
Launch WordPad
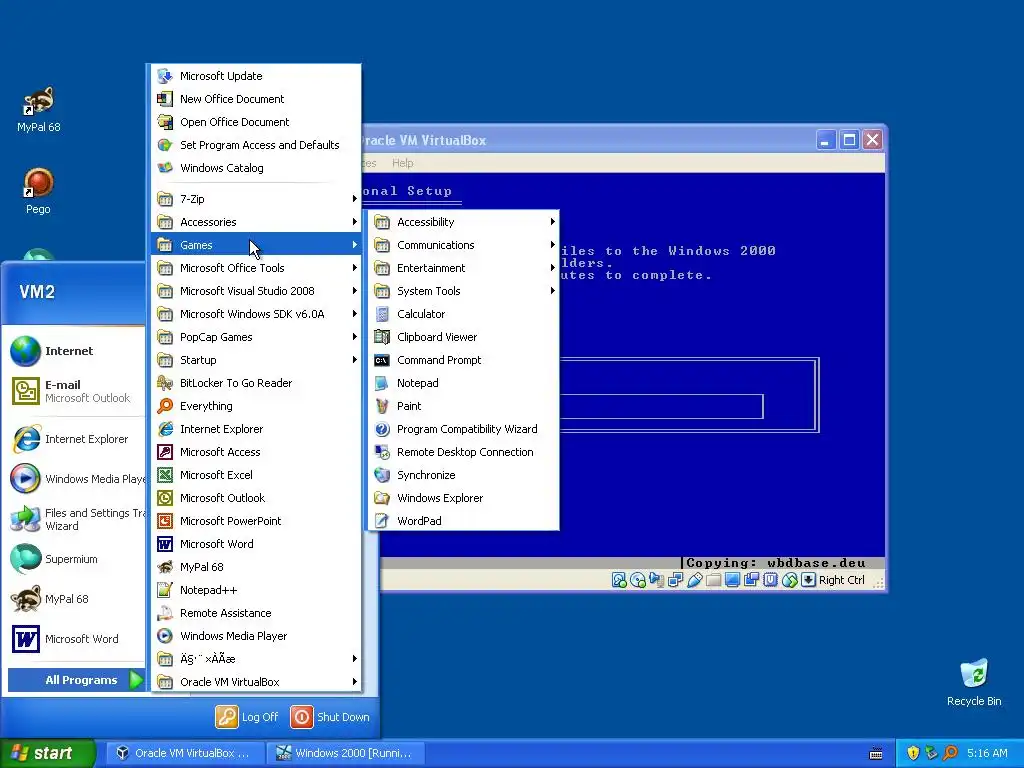pos(463,520)
